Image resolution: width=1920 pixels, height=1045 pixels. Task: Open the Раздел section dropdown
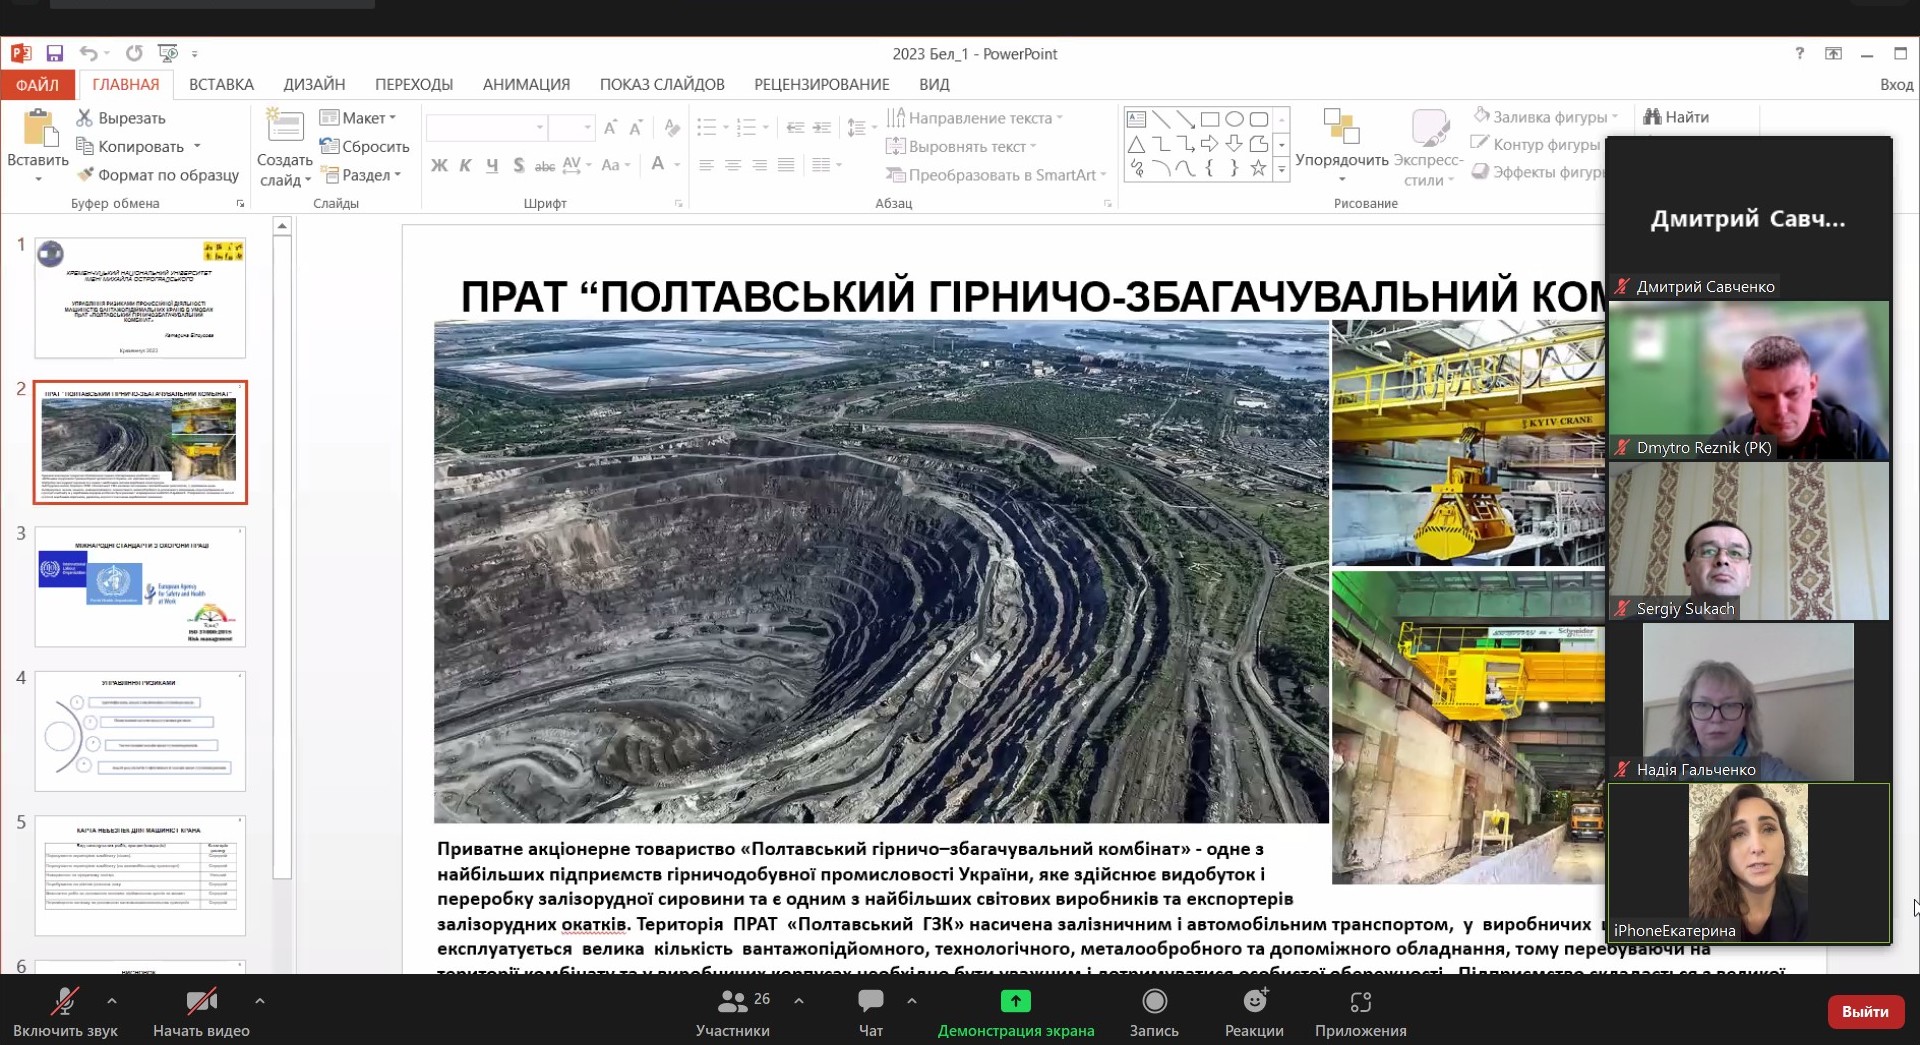point(361,175)
